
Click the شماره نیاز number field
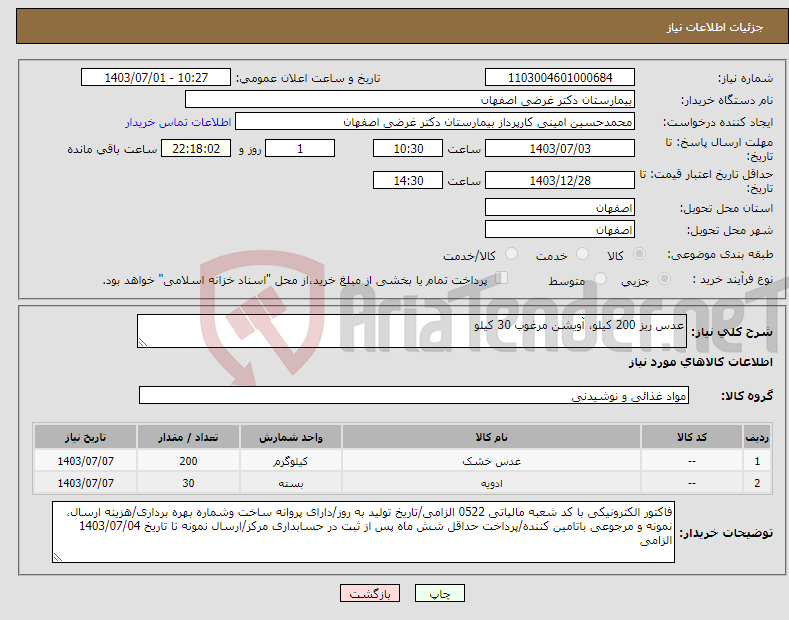(560, 78)
